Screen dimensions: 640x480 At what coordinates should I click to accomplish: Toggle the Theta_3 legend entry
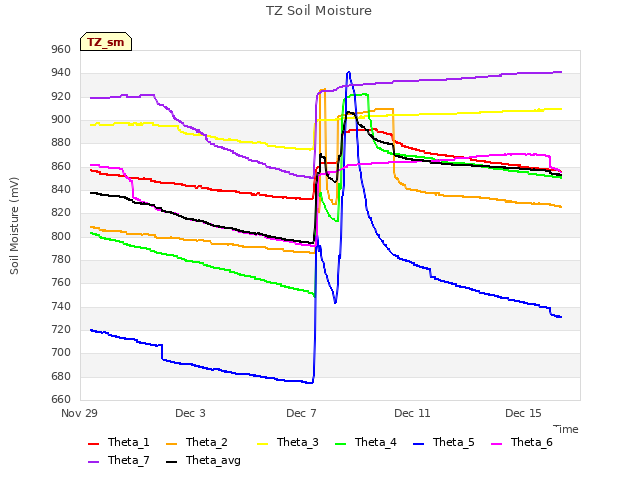(x=287, y=442)
